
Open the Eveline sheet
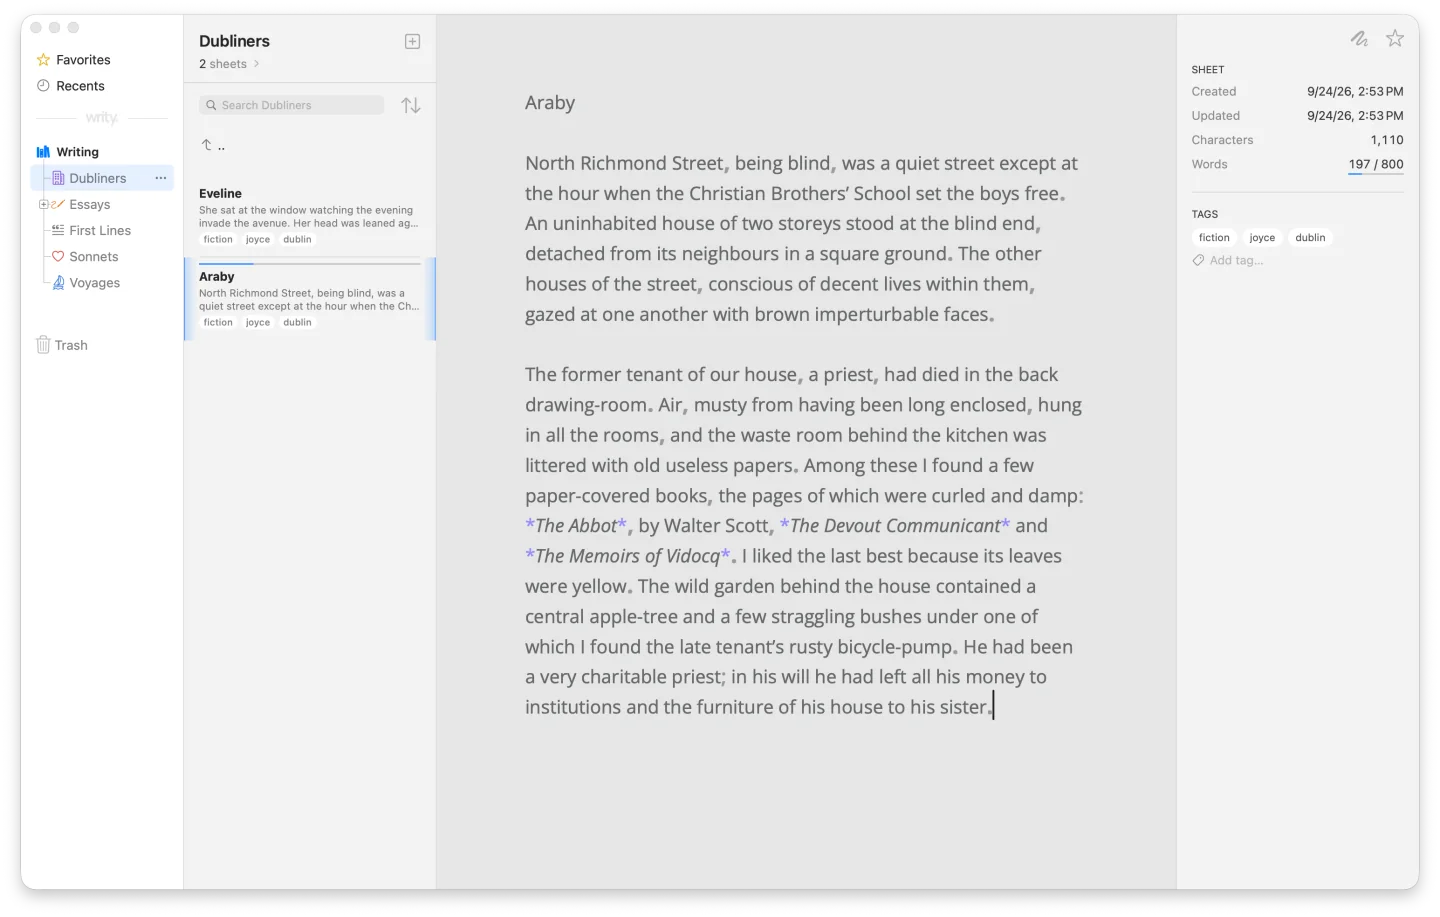(x=310, y=215)
